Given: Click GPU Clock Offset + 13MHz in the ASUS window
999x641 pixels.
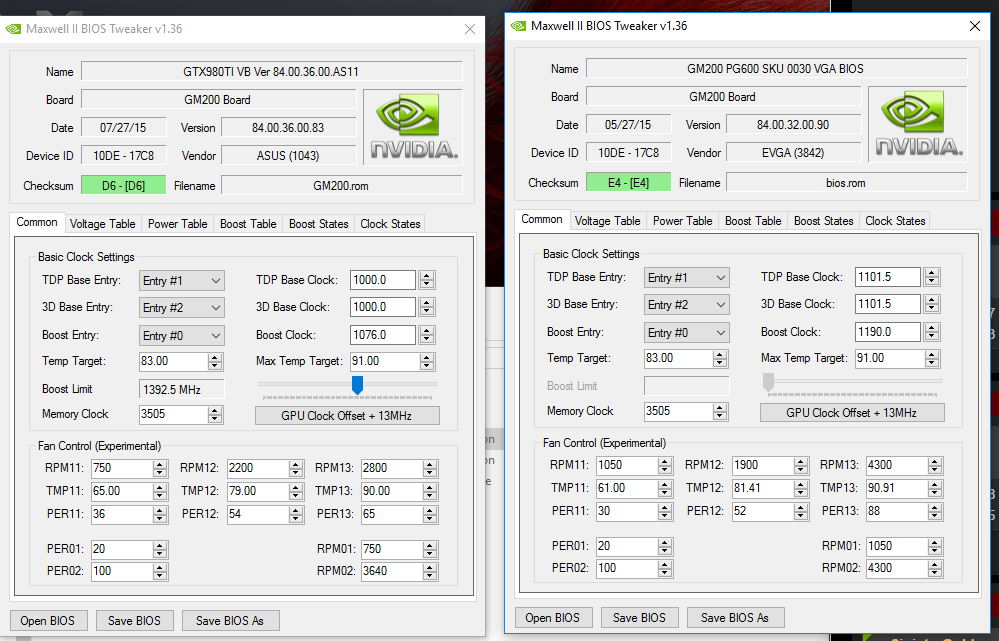Looking at the screenshot, I should [347, 415].
